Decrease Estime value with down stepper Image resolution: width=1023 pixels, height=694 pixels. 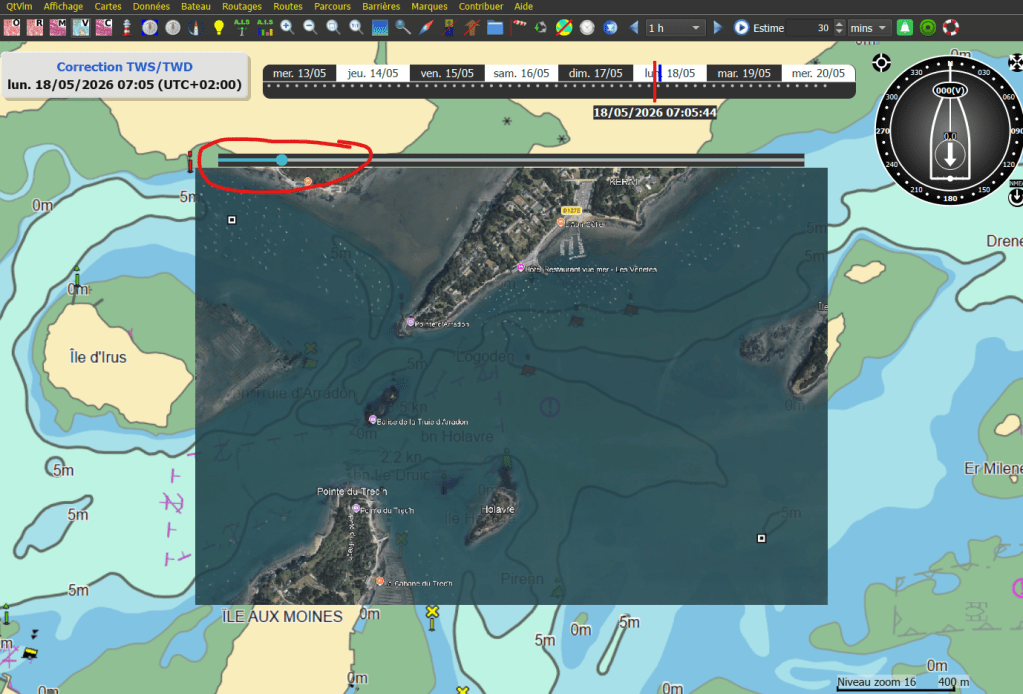point(839,32)
